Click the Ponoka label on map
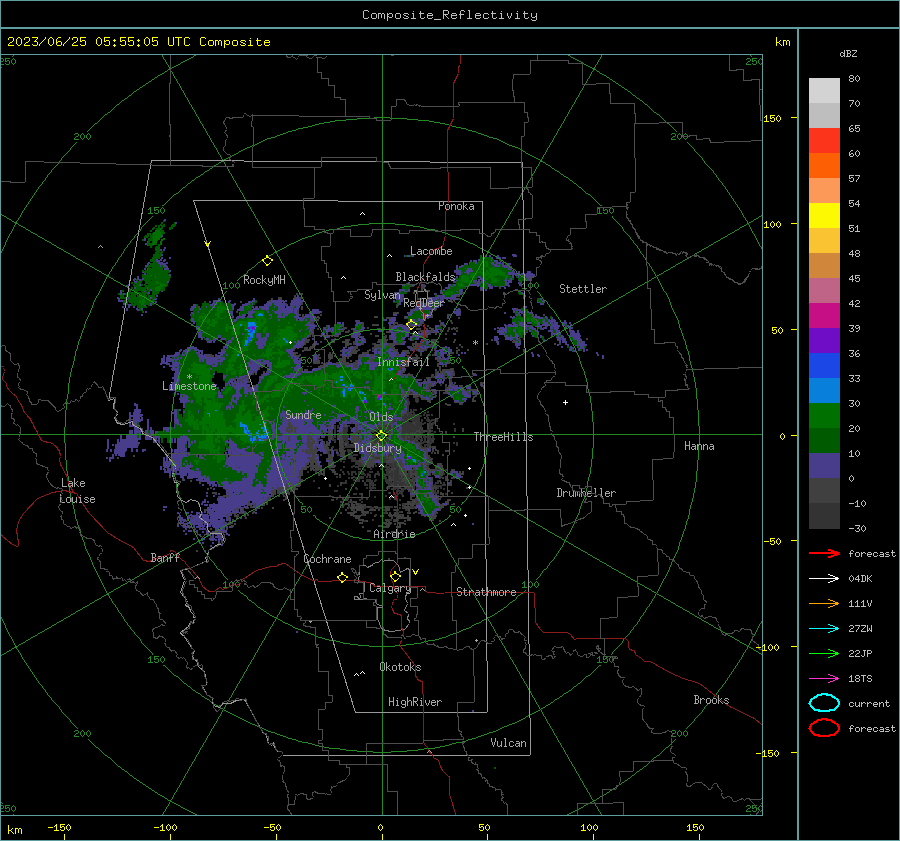 [456, 206]
